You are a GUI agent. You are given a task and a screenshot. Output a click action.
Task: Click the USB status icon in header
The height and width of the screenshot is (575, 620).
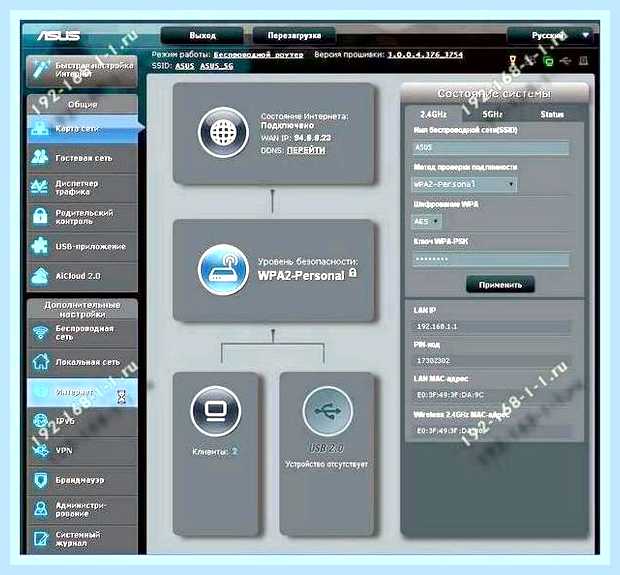click(566, 61)
